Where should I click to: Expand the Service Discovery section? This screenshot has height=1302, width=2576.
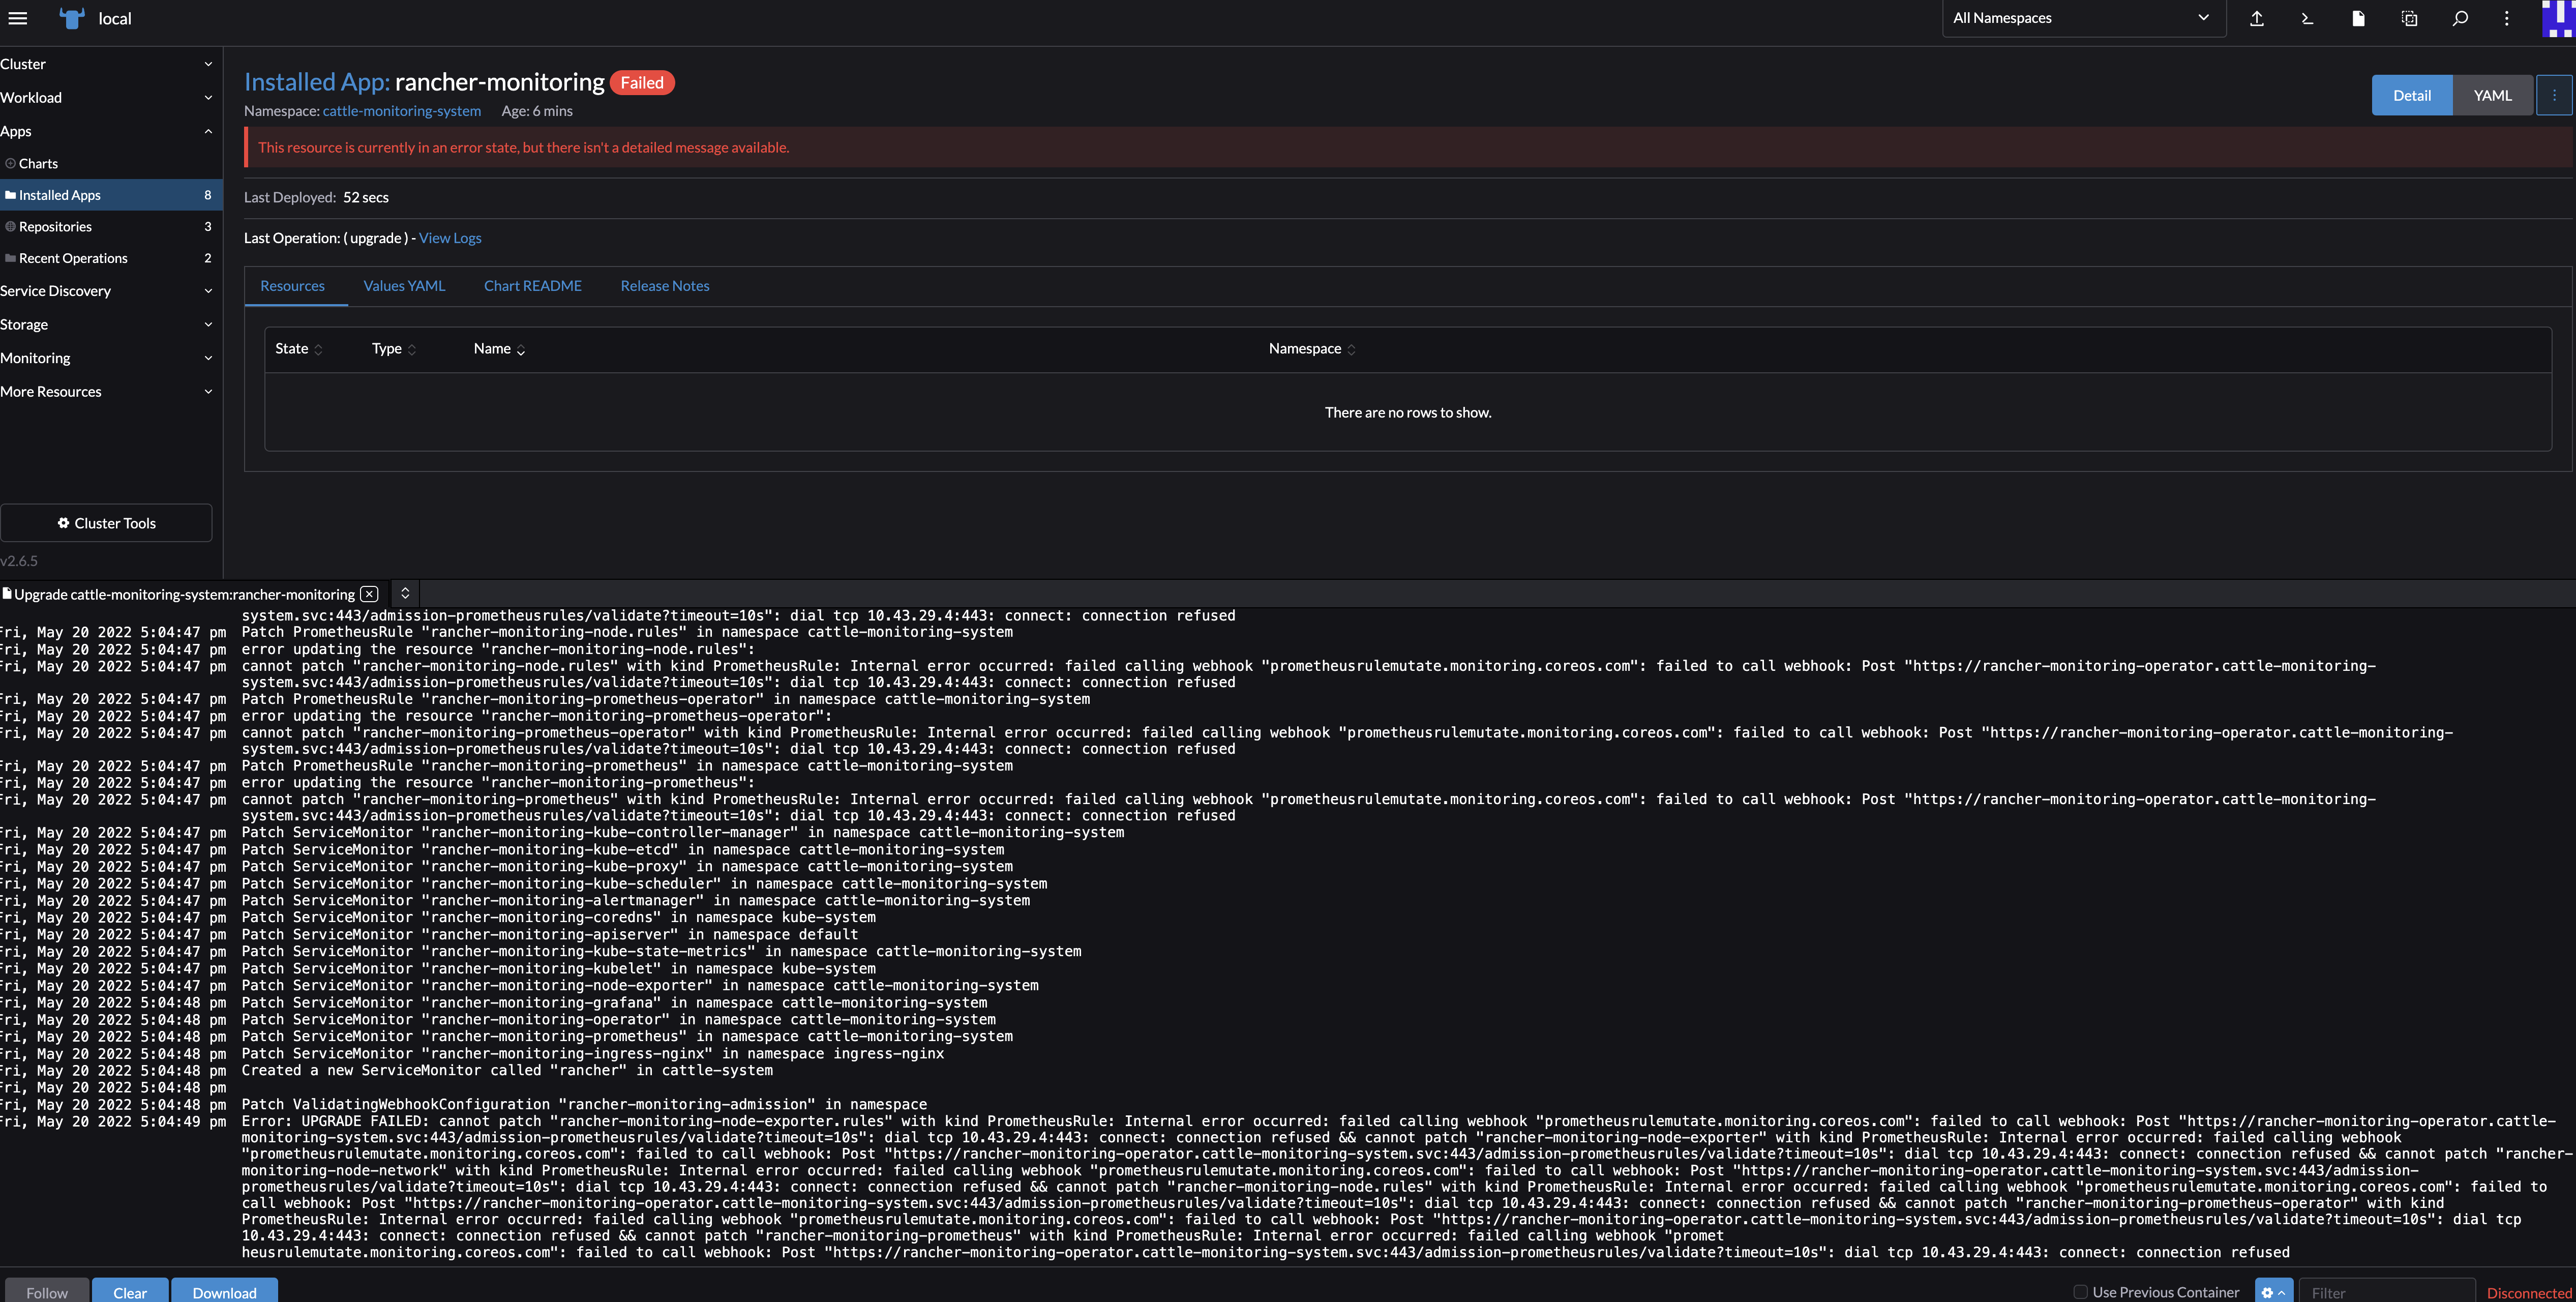(110, 291)
